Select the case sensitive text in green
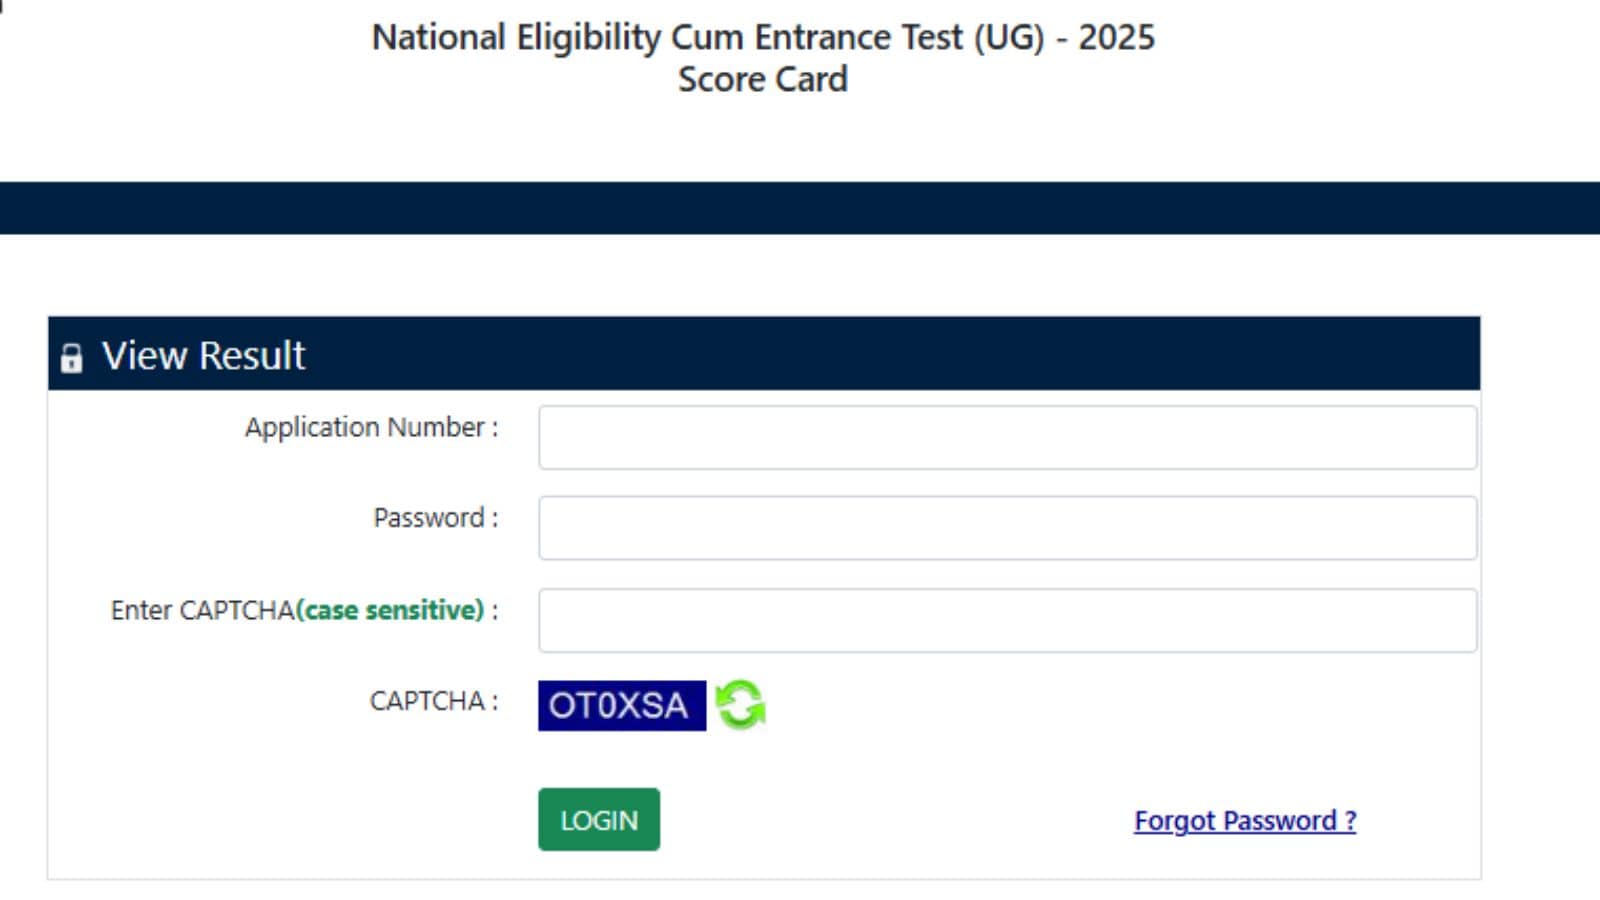The width and height of the screenshot is (1600, 900). click(390, 610)
